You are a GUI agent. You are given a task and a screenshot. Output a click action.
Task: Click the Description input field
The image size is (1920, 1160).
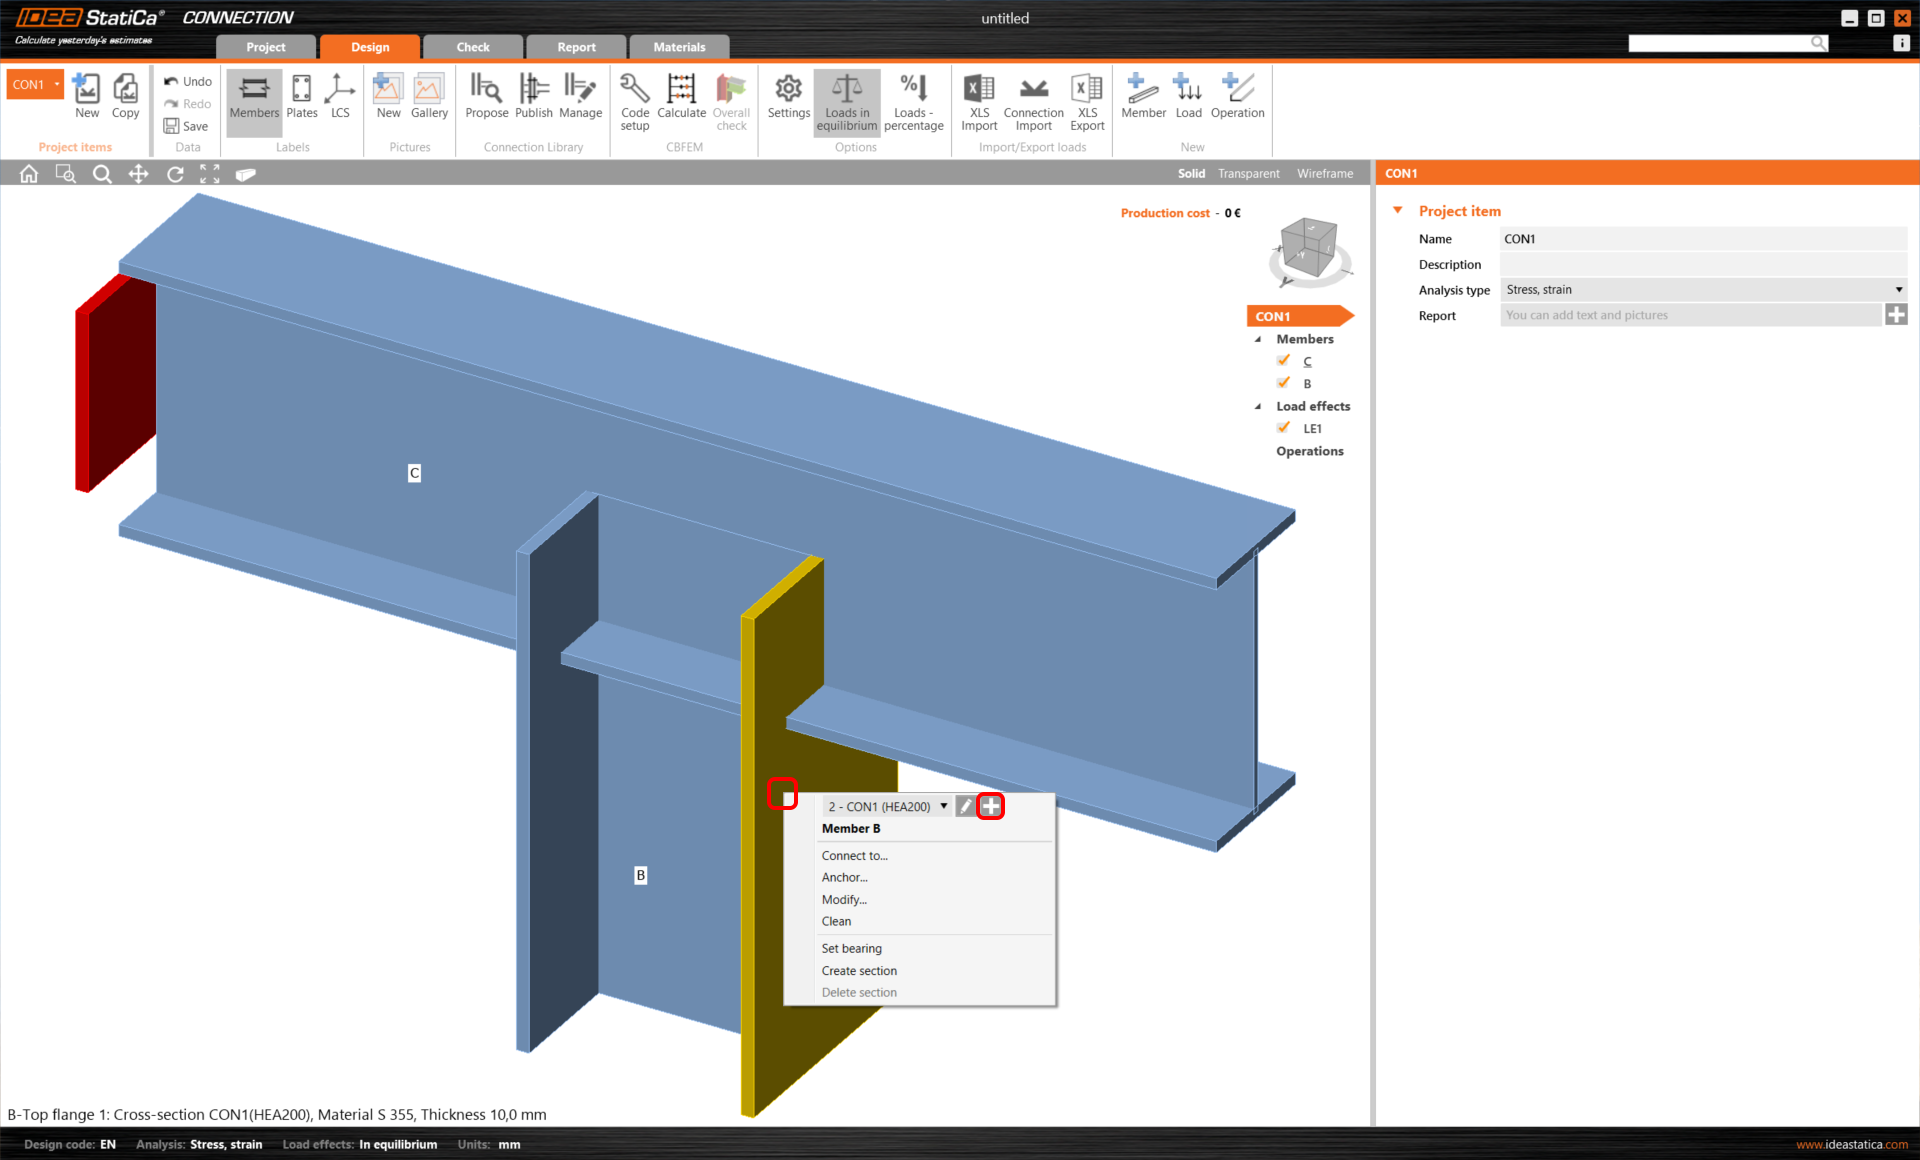point(1703,265)
